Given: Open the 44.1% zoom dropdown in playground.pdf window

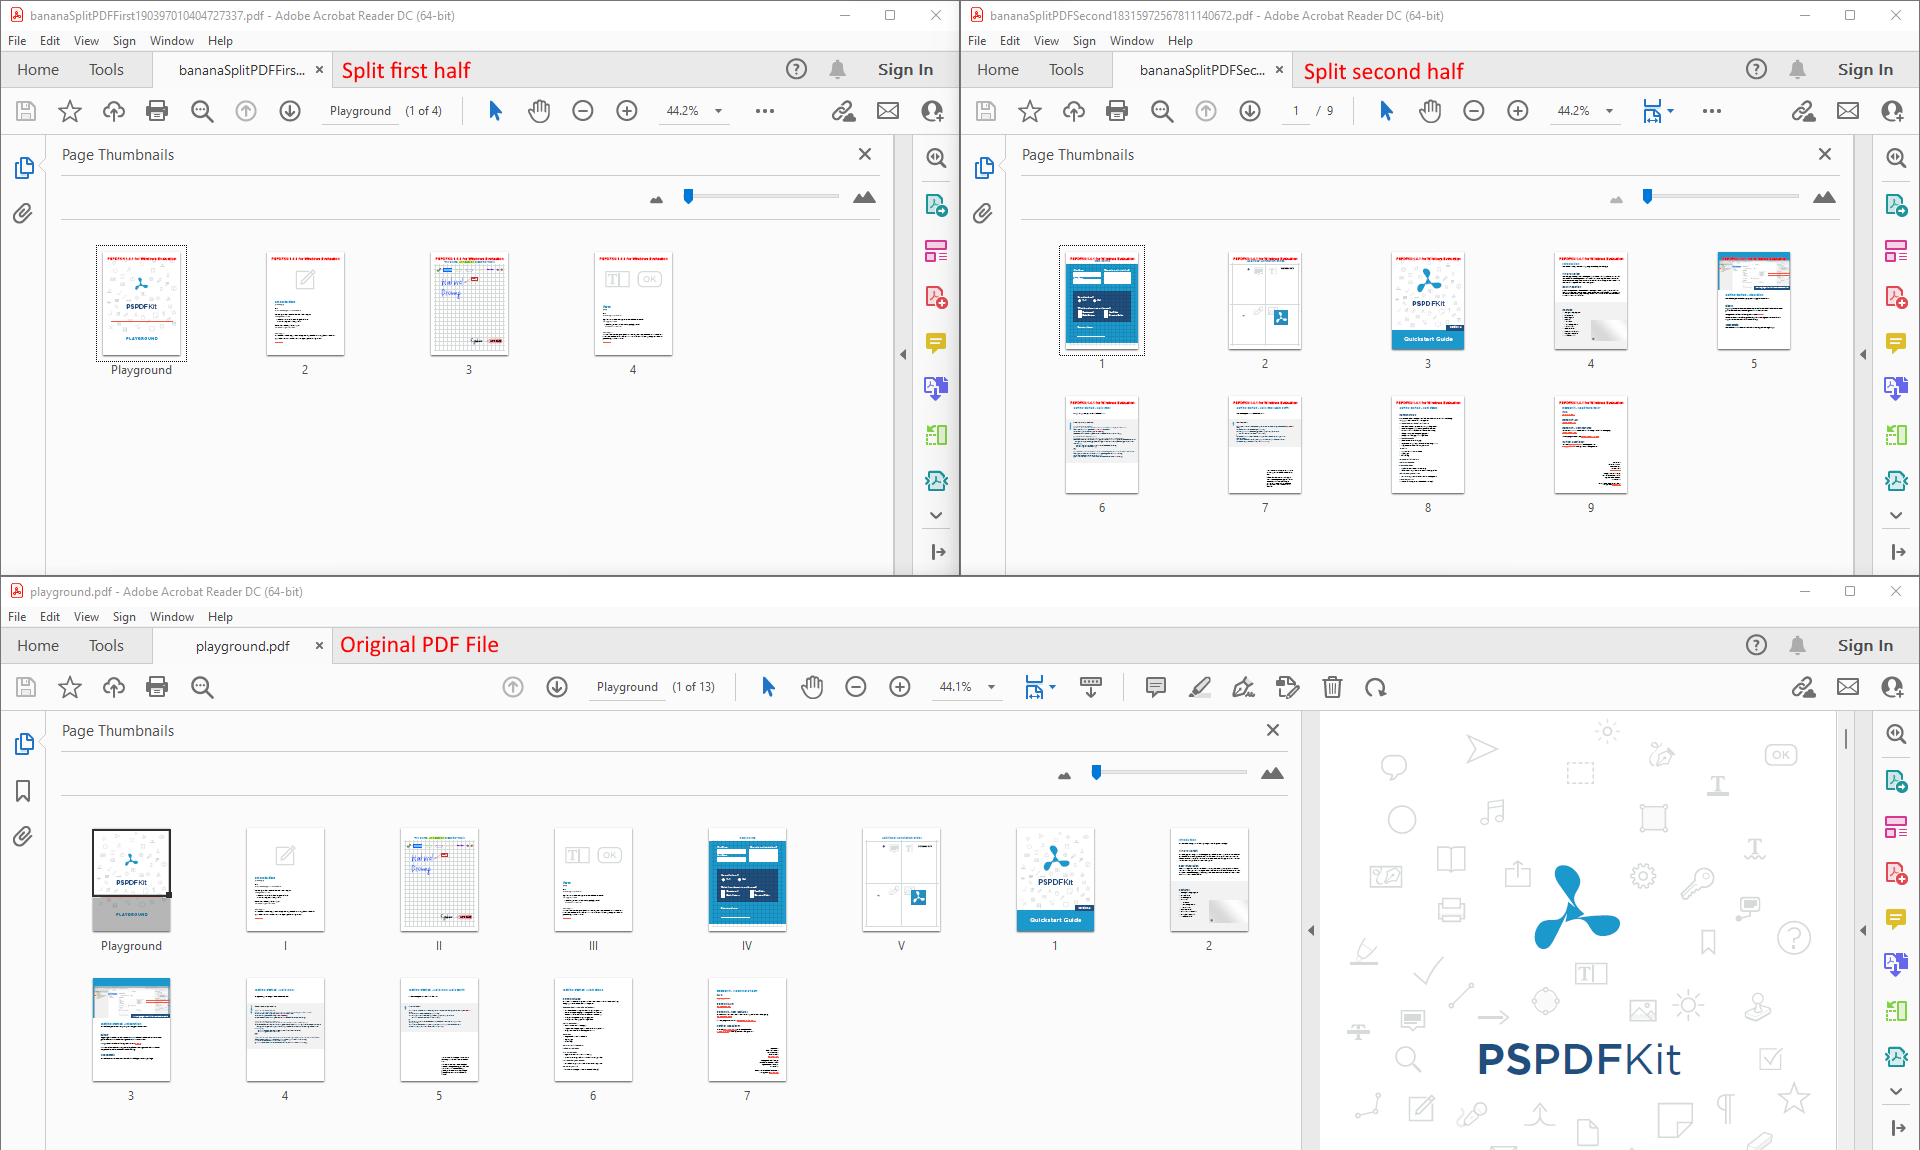Looking at the screenshot, I should point(991,687).
